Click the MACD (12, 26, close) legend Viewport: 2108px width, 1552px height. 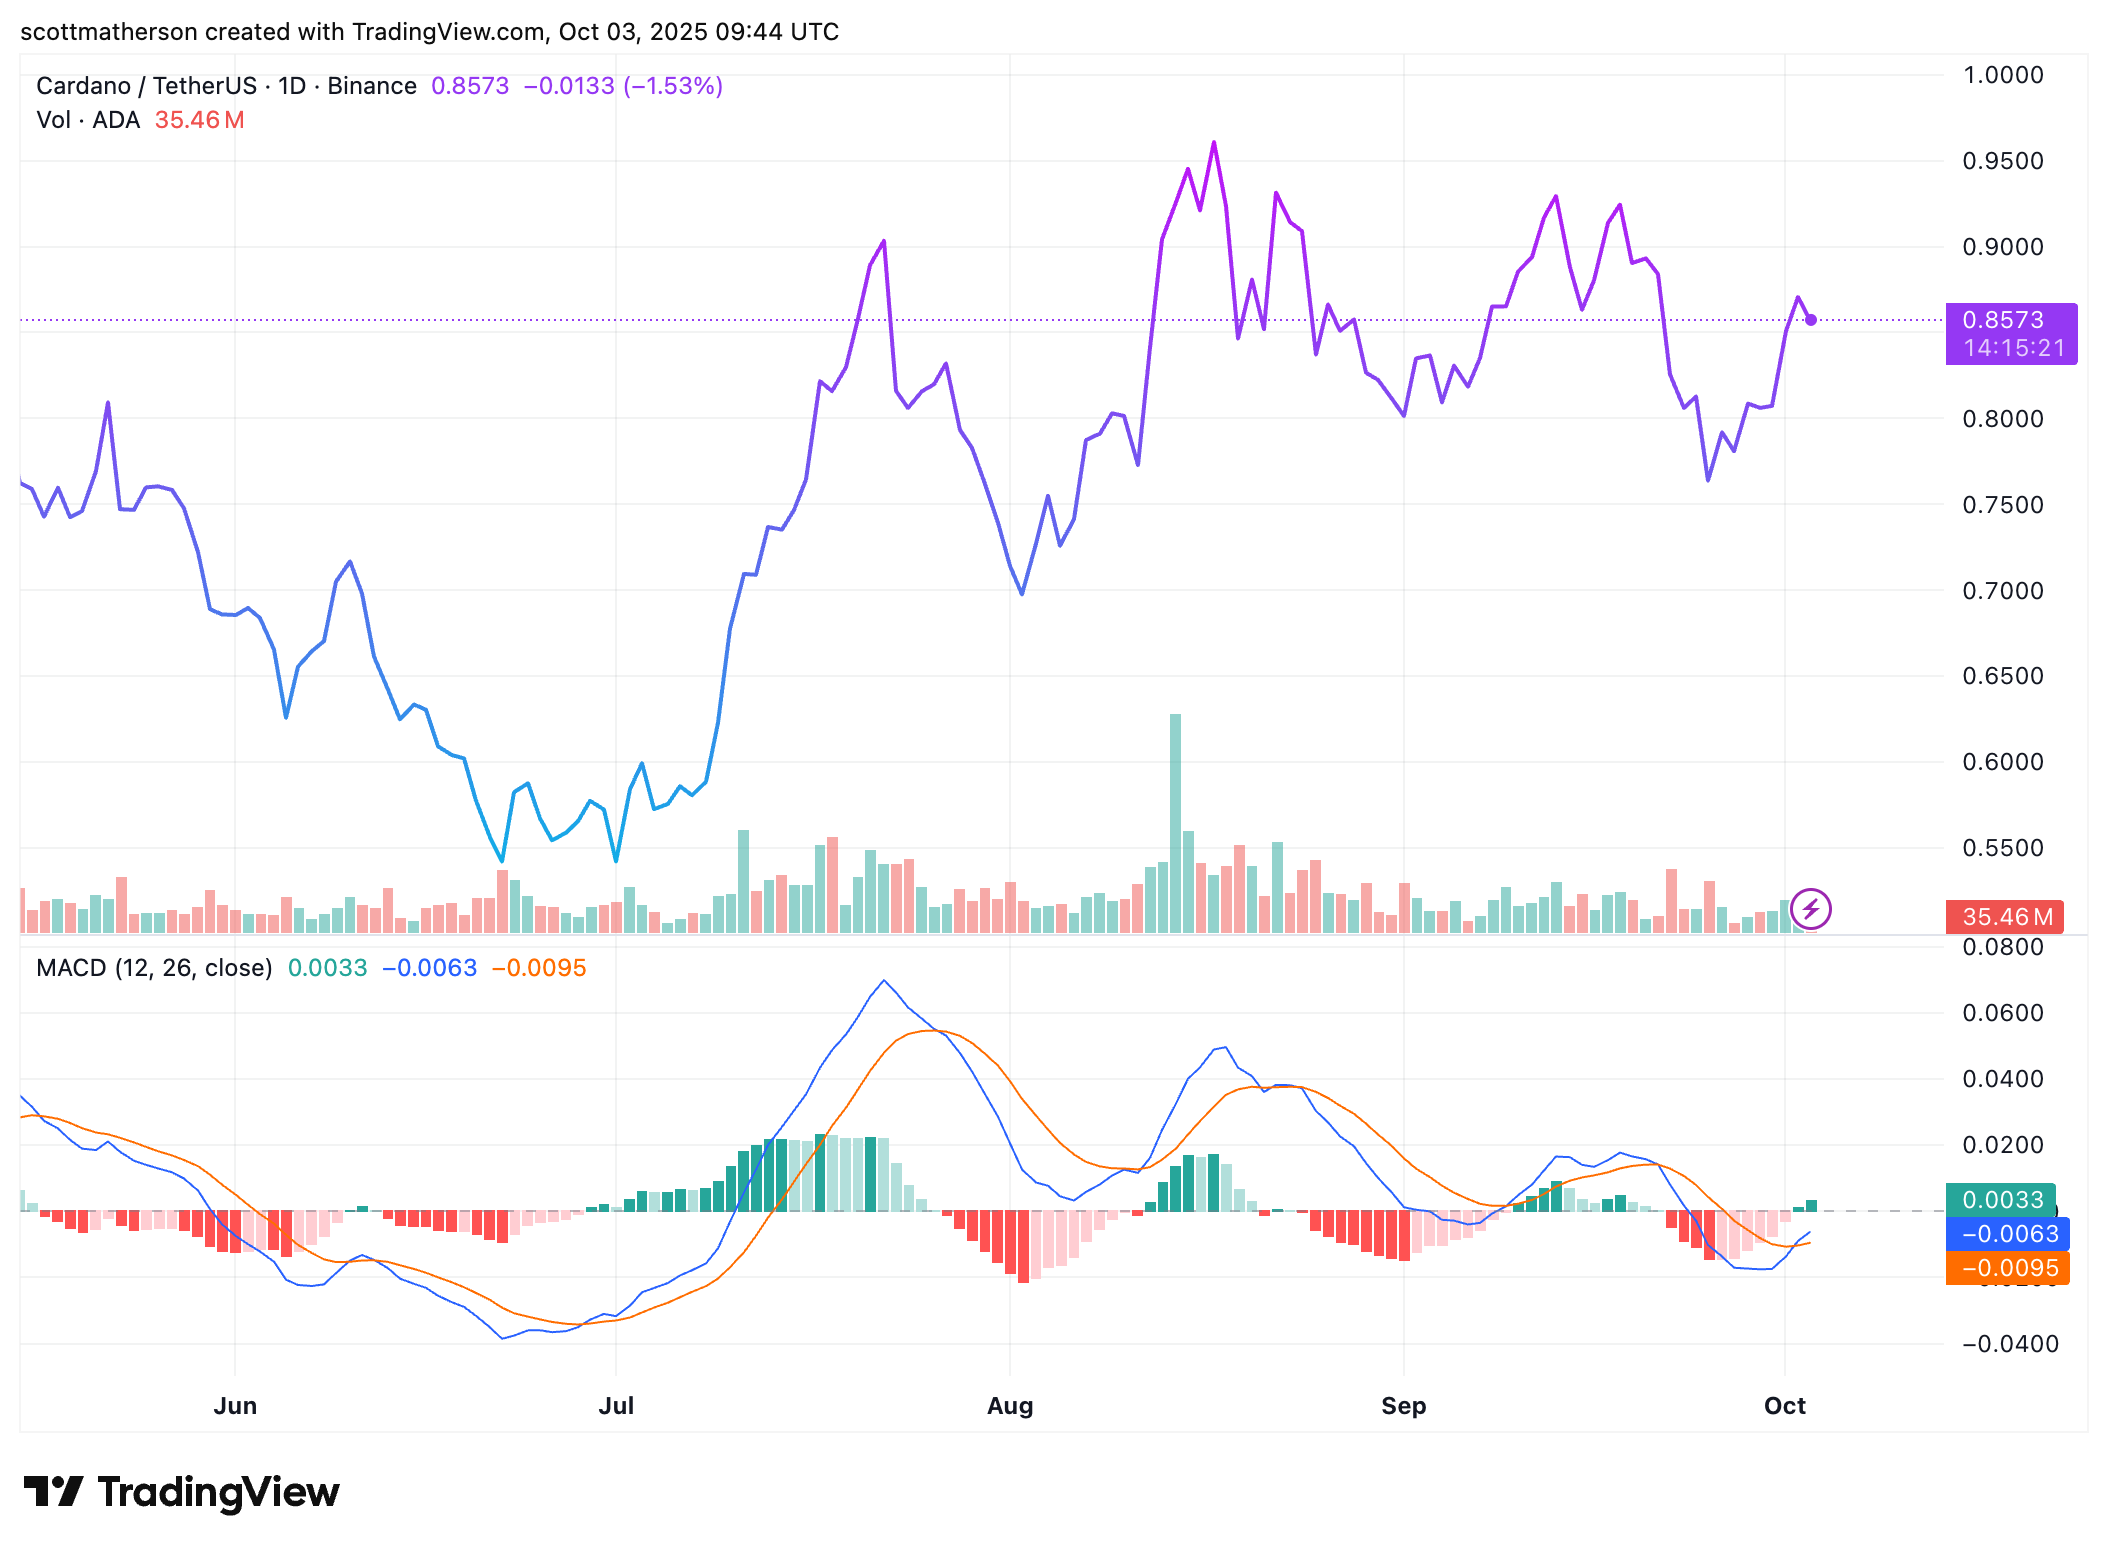[154, 968]
